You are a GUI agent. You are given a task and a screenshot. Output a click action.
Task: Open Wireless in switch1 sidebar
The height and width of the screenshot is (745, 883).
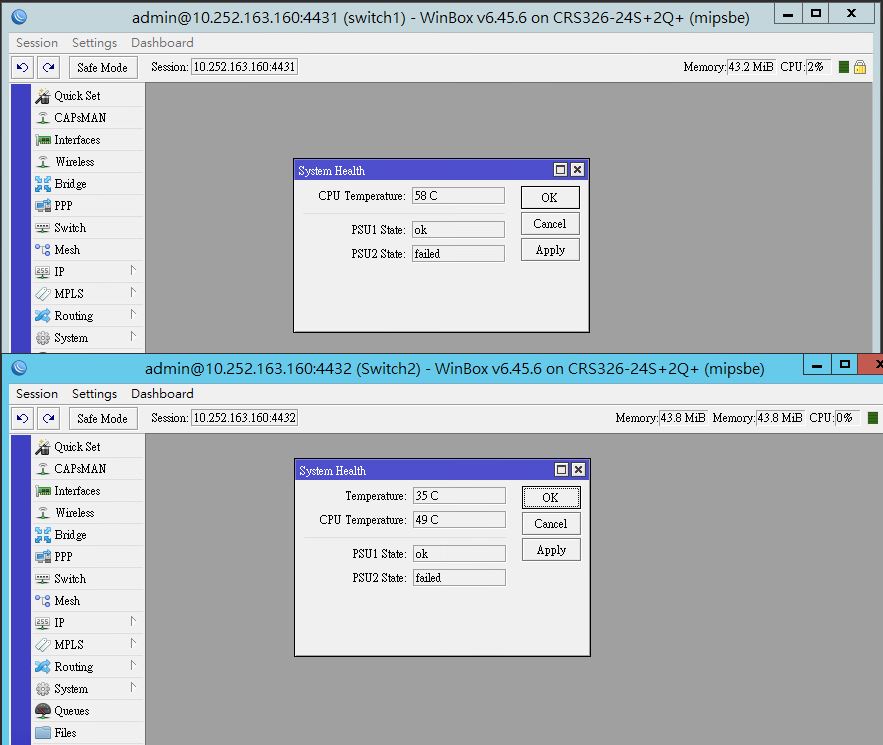(x=88, y=162)
